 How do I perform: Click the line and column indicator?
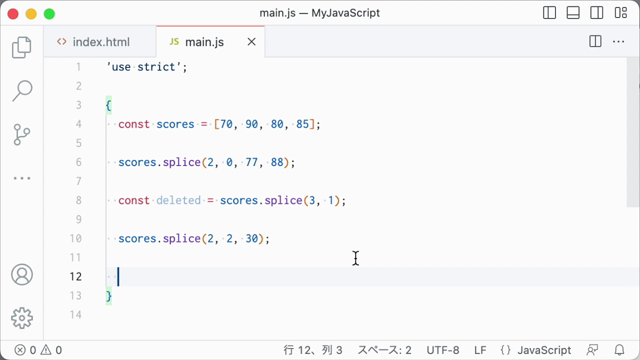[313, 350]
